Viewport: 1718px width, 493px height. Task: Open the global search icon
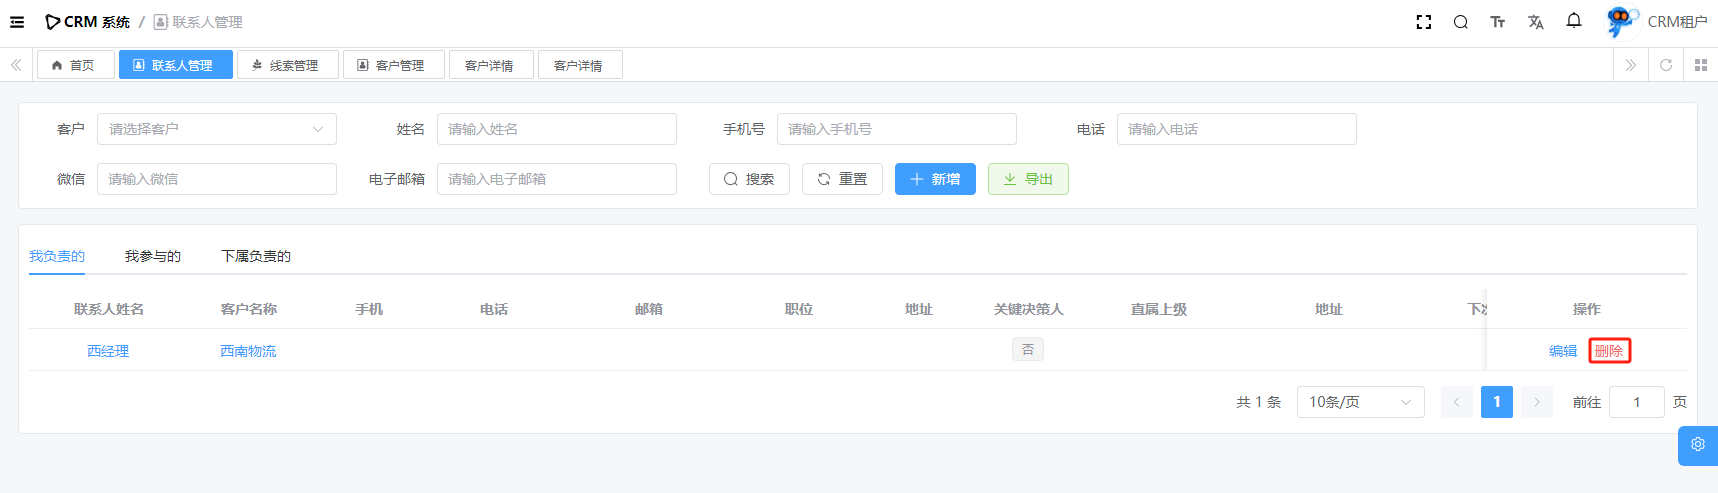1461,22
